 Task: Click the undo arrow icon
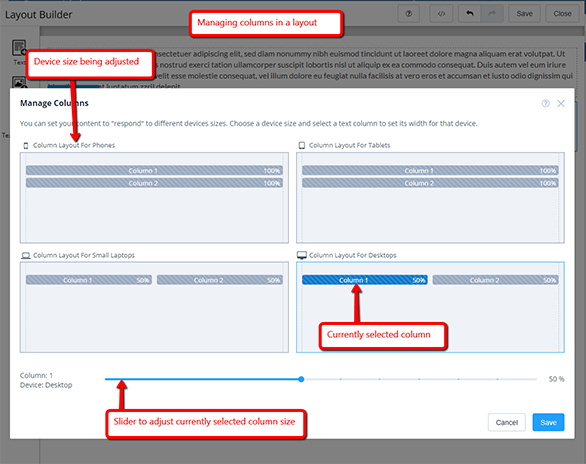[470, 14]
